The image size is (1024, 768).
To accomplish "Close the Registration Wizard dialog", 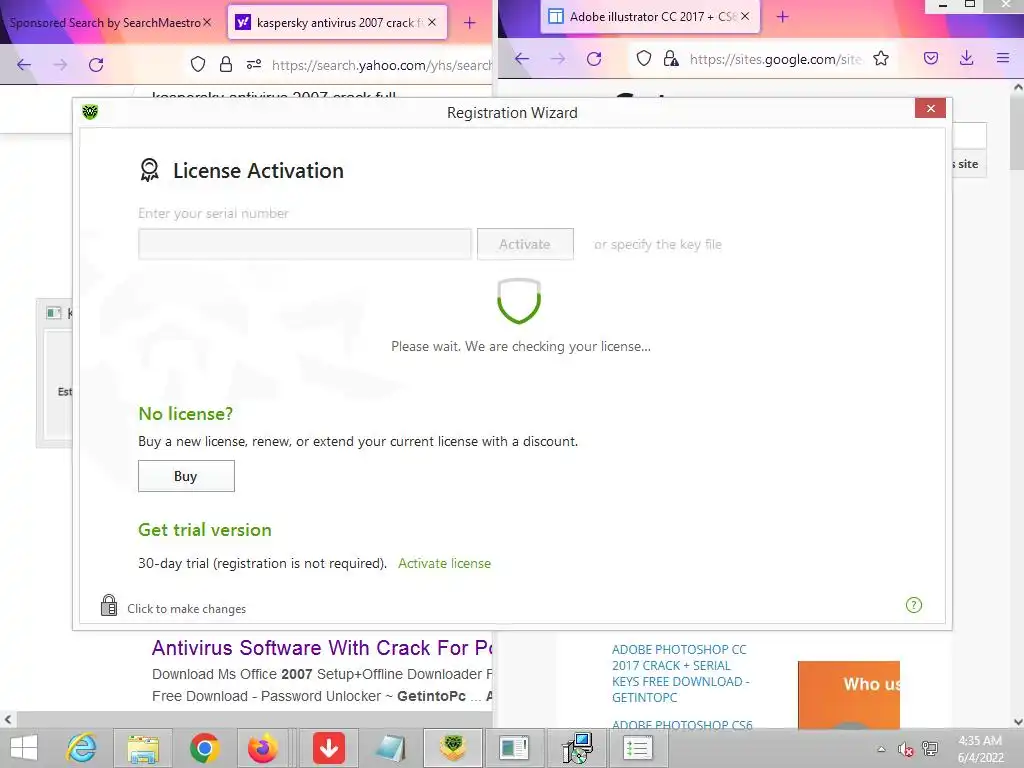I will 931,108.
